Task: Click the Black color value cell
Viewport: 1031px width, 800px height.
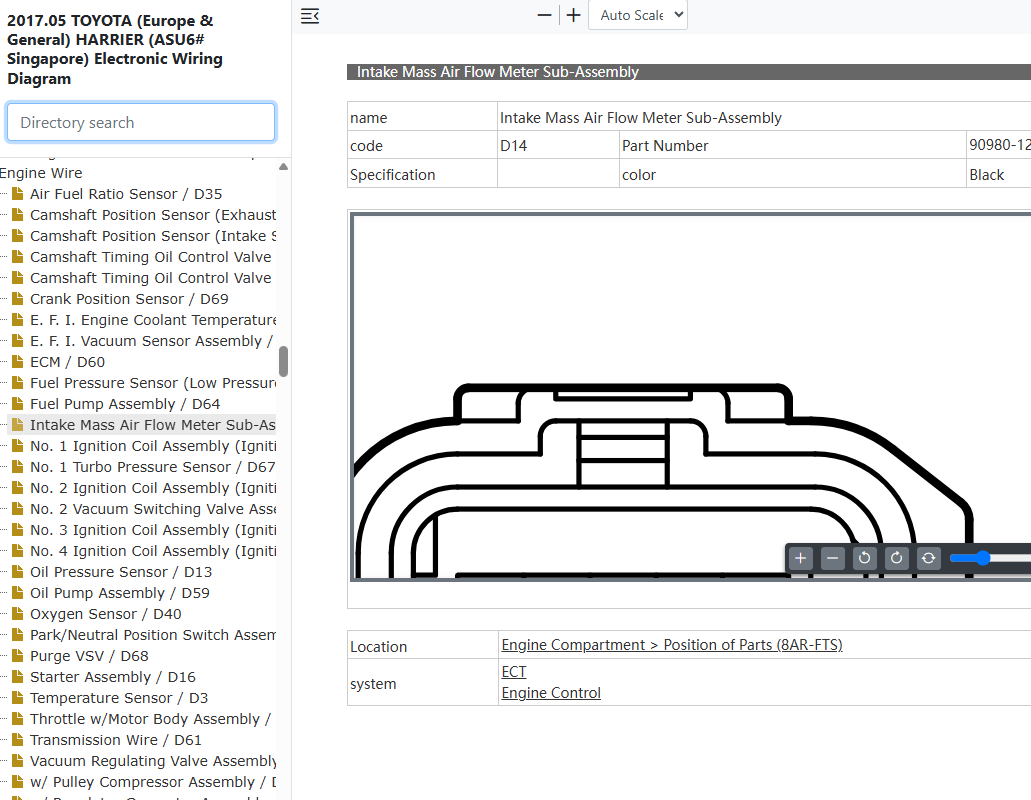Action: (x=999, y=174)
